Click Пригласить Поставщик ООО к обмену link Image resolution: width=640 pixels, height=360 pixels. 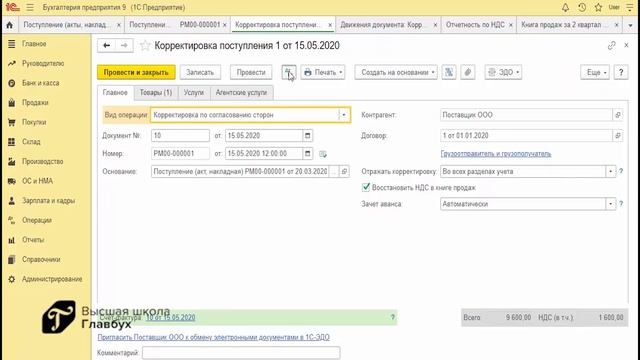pyautogui.click(x=213, y=337)
